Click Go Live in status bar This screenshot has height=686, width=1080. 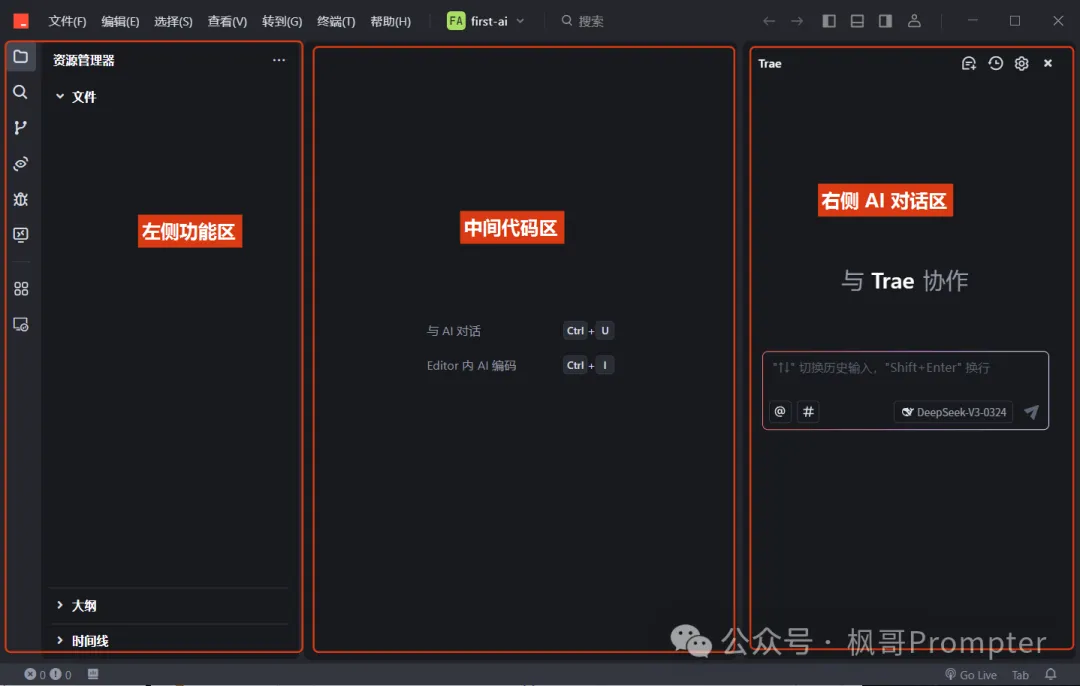click(x=971, y=674)
